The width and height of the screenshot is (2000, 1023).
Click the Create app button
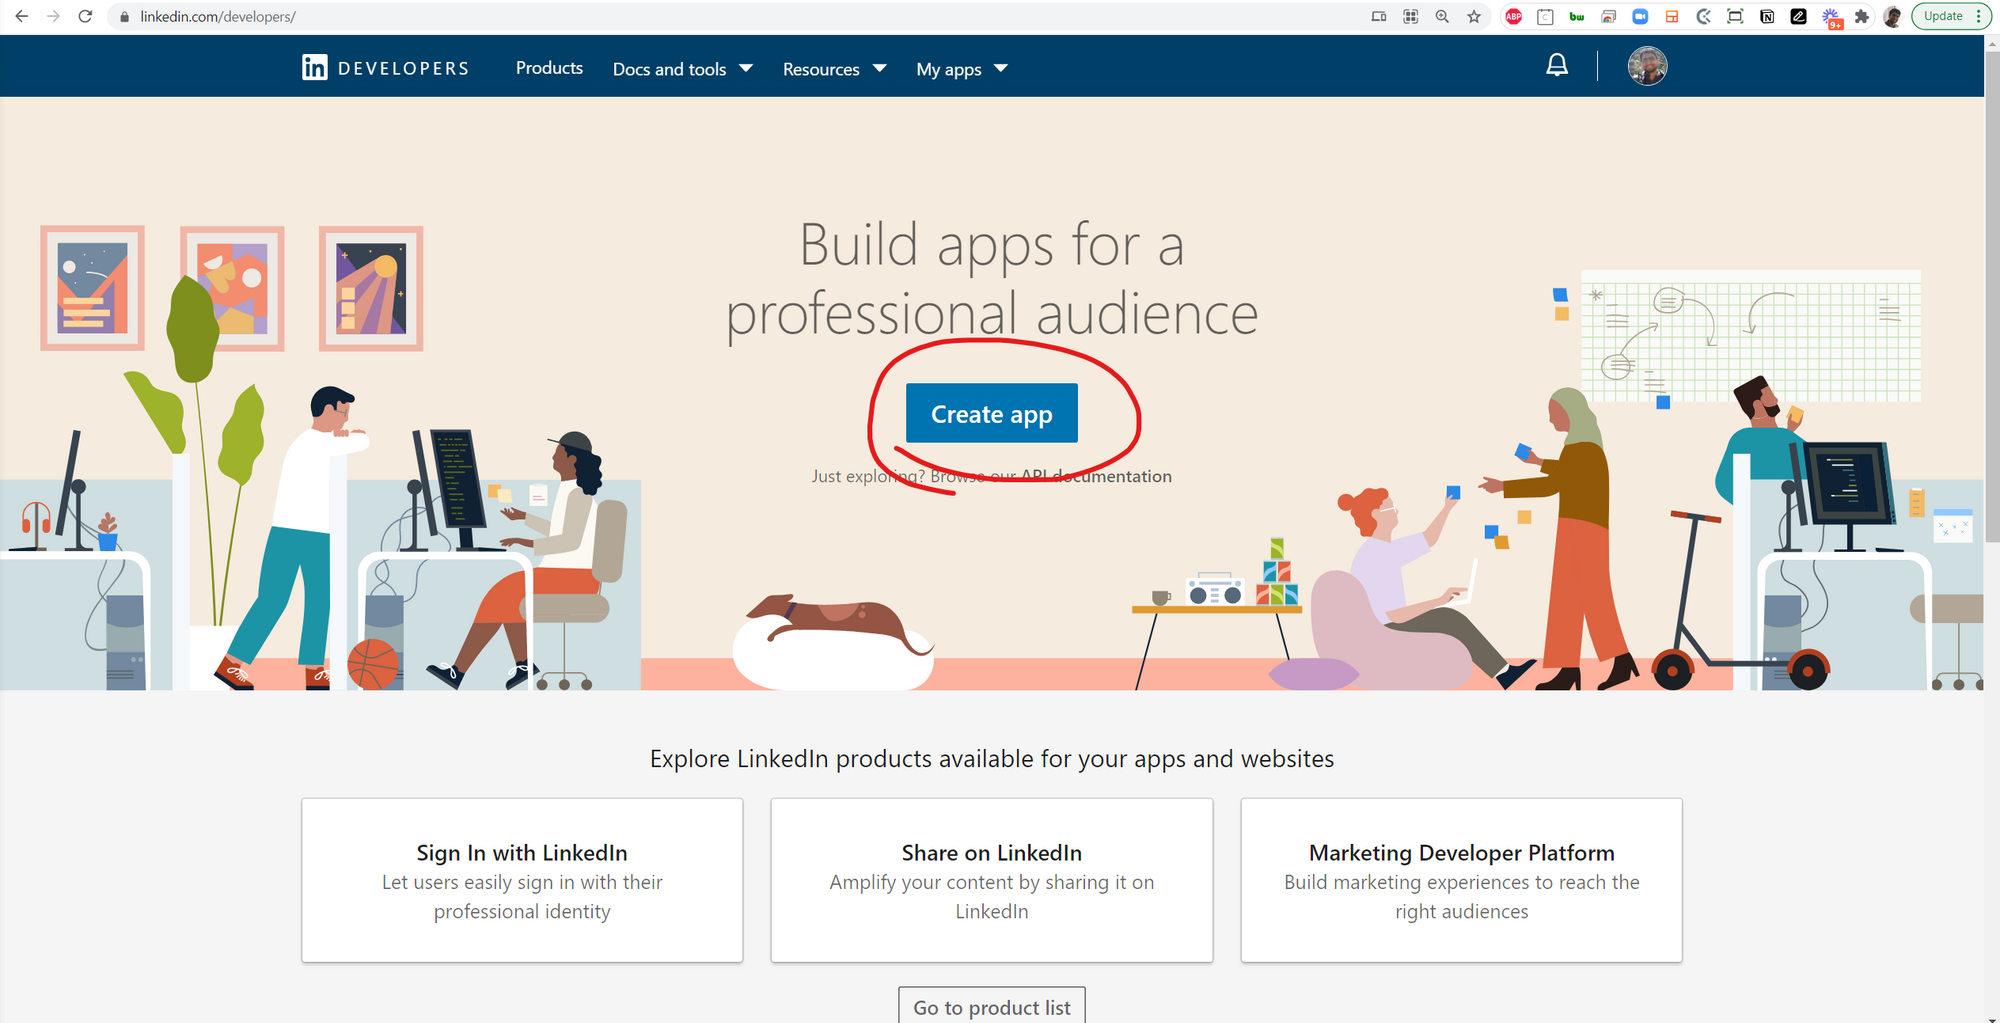point(991,413)
